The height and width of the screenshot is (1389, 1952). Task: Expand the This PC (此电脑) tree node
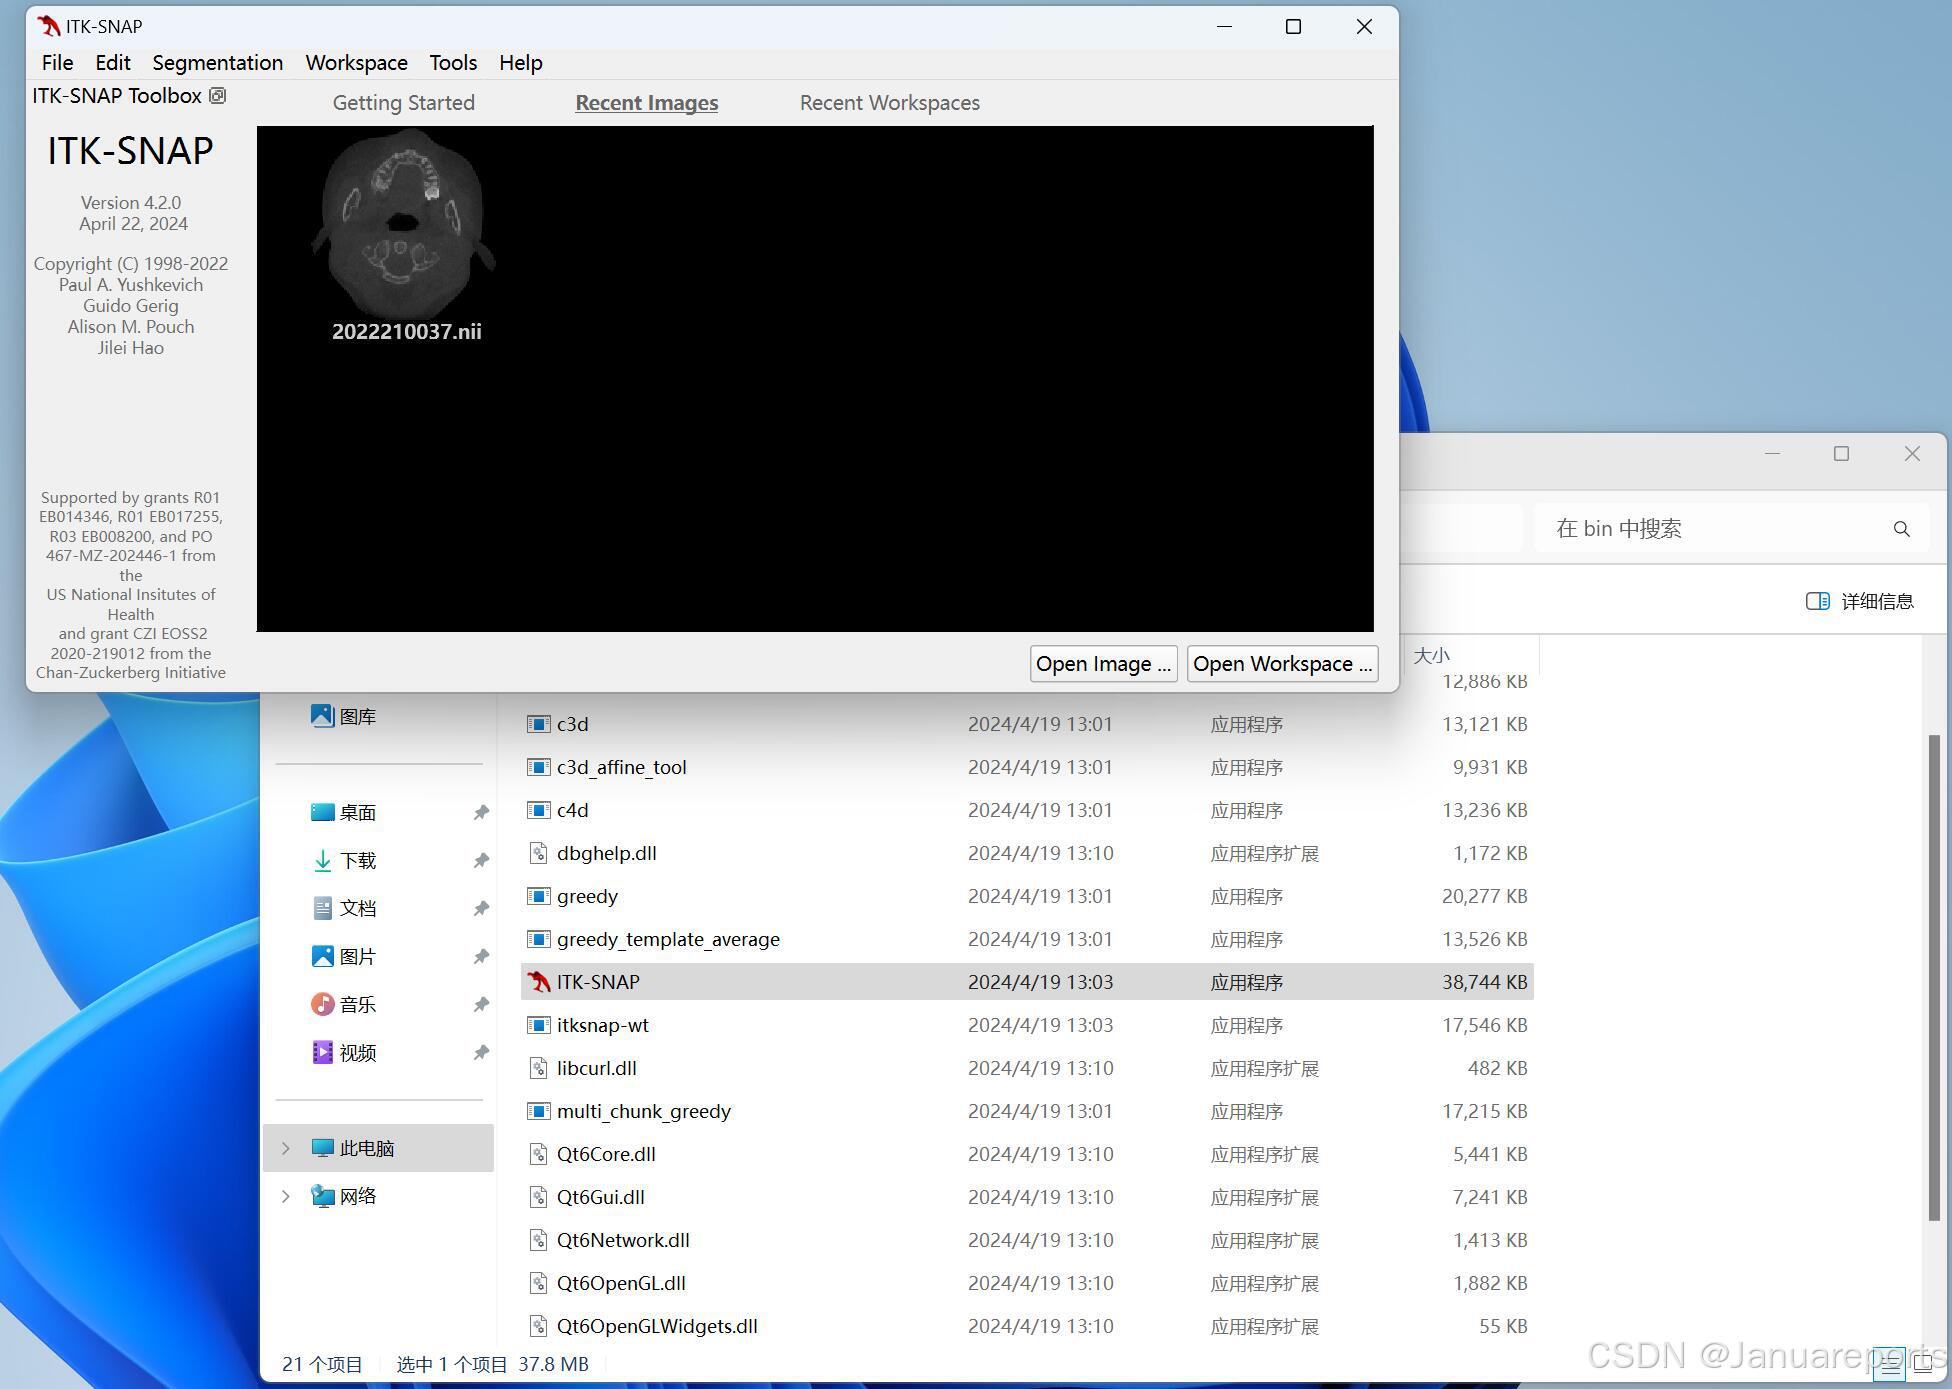coord(286,1148)
